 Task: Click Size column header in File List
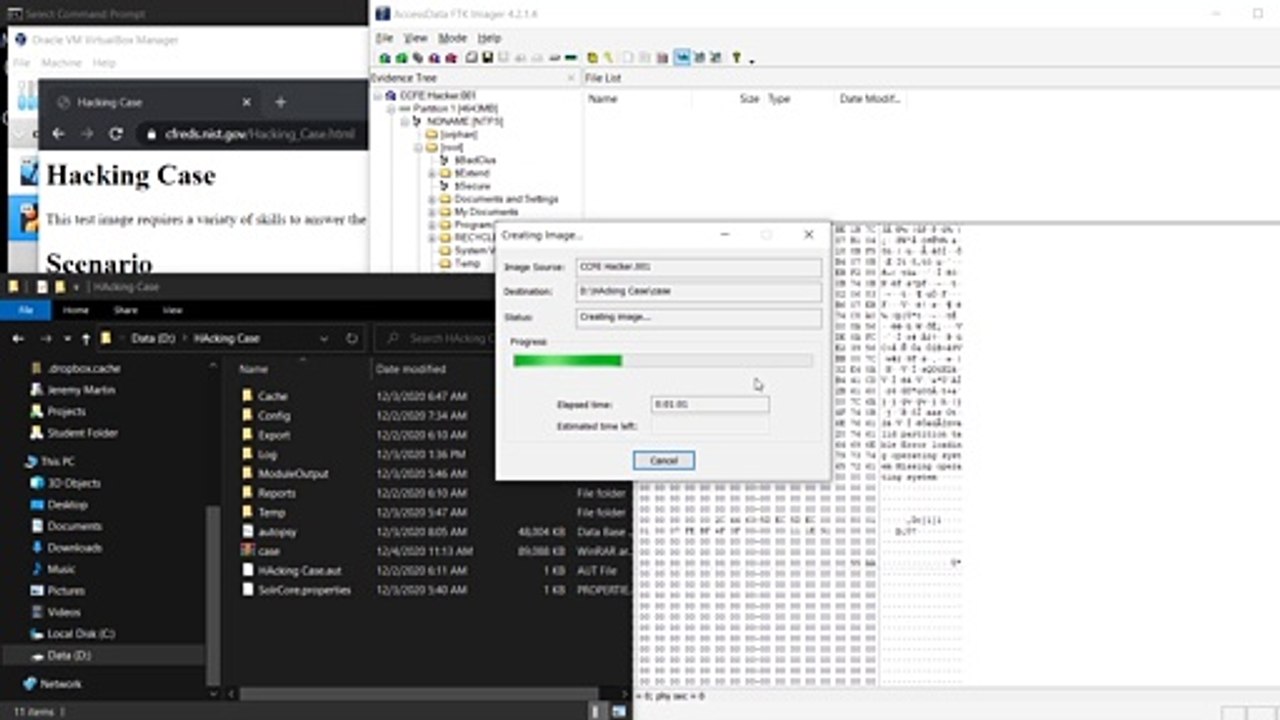point(749,99)
